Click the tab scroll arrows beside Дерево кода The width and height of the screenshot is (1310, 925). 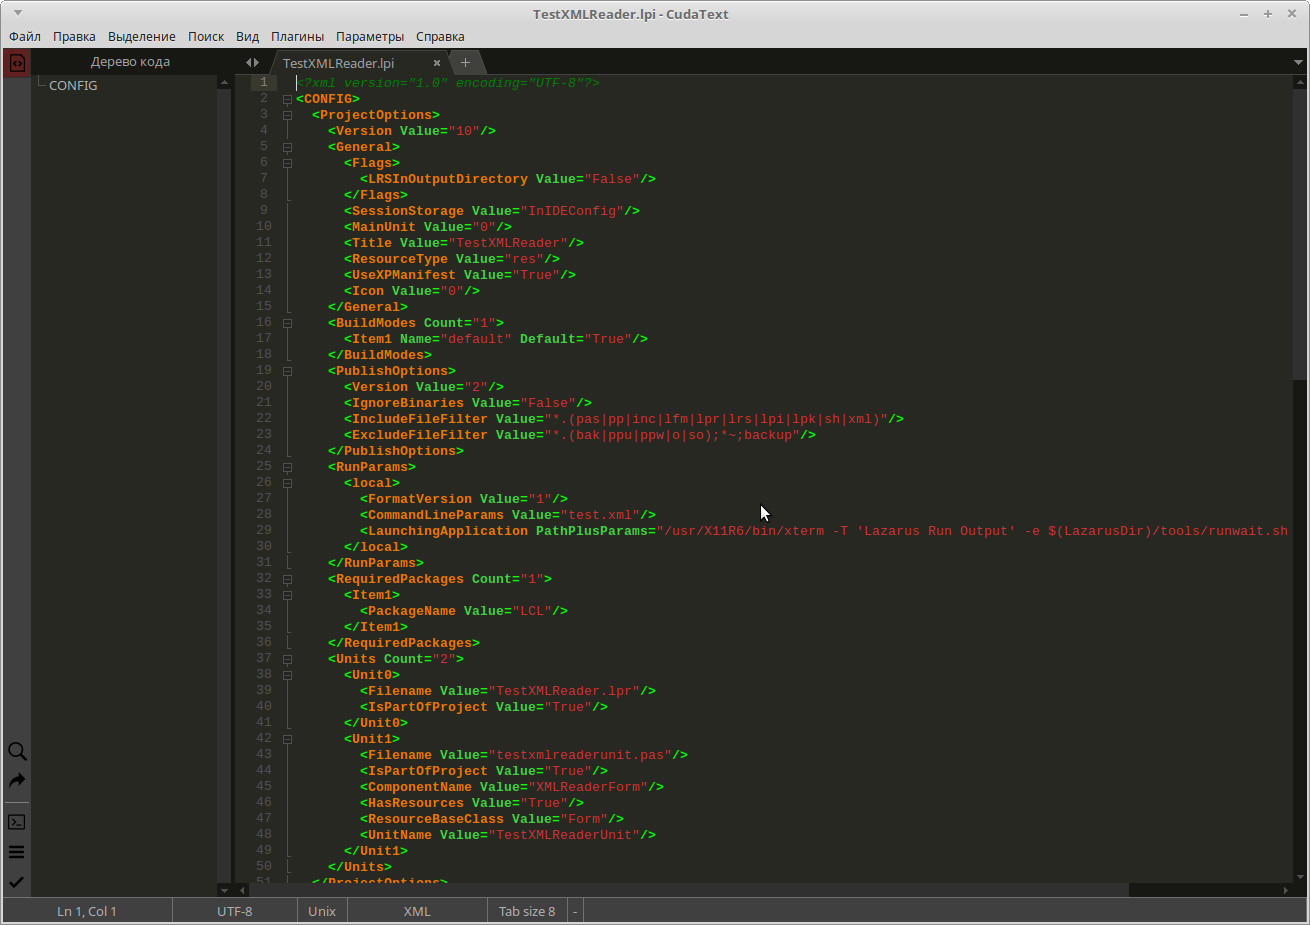[x=252, y=62]
